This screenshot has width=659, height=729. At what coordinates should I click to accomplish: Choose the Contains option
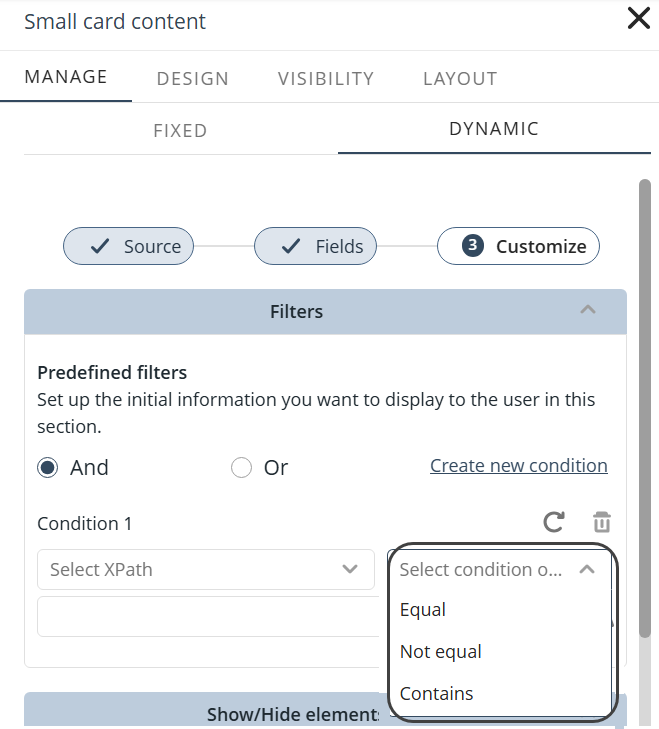coord(437,694)
